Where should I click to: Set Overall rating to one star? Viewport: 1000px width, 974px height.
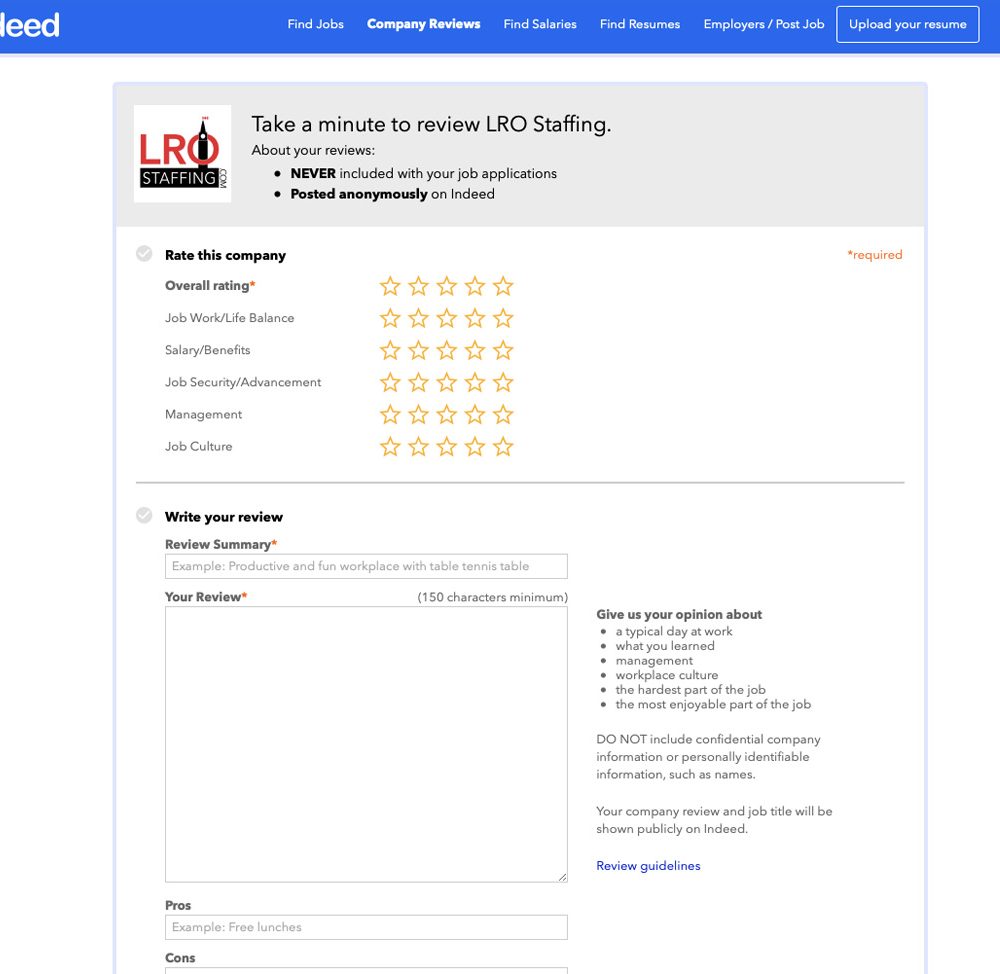pos(390,287)
